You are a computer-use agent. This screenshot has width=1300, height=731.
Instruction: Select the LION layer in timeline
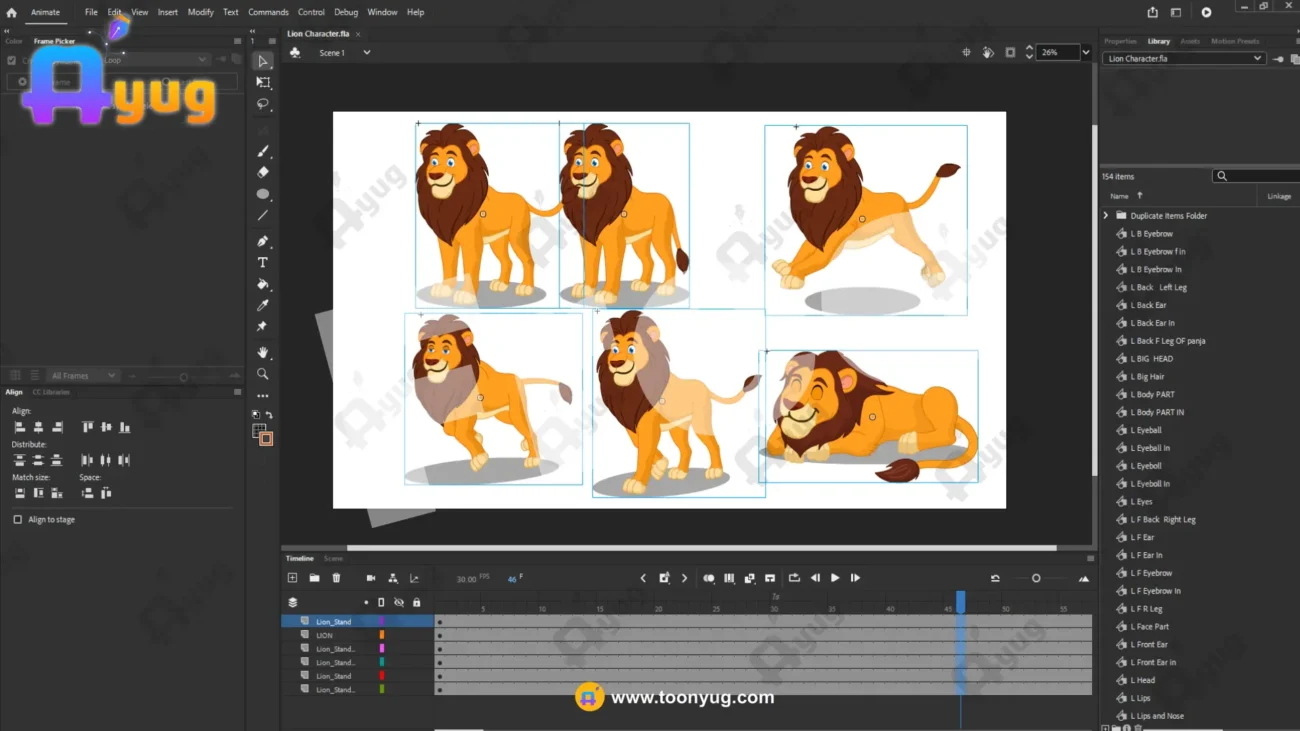pyautogui.click(x=325, y=635)
